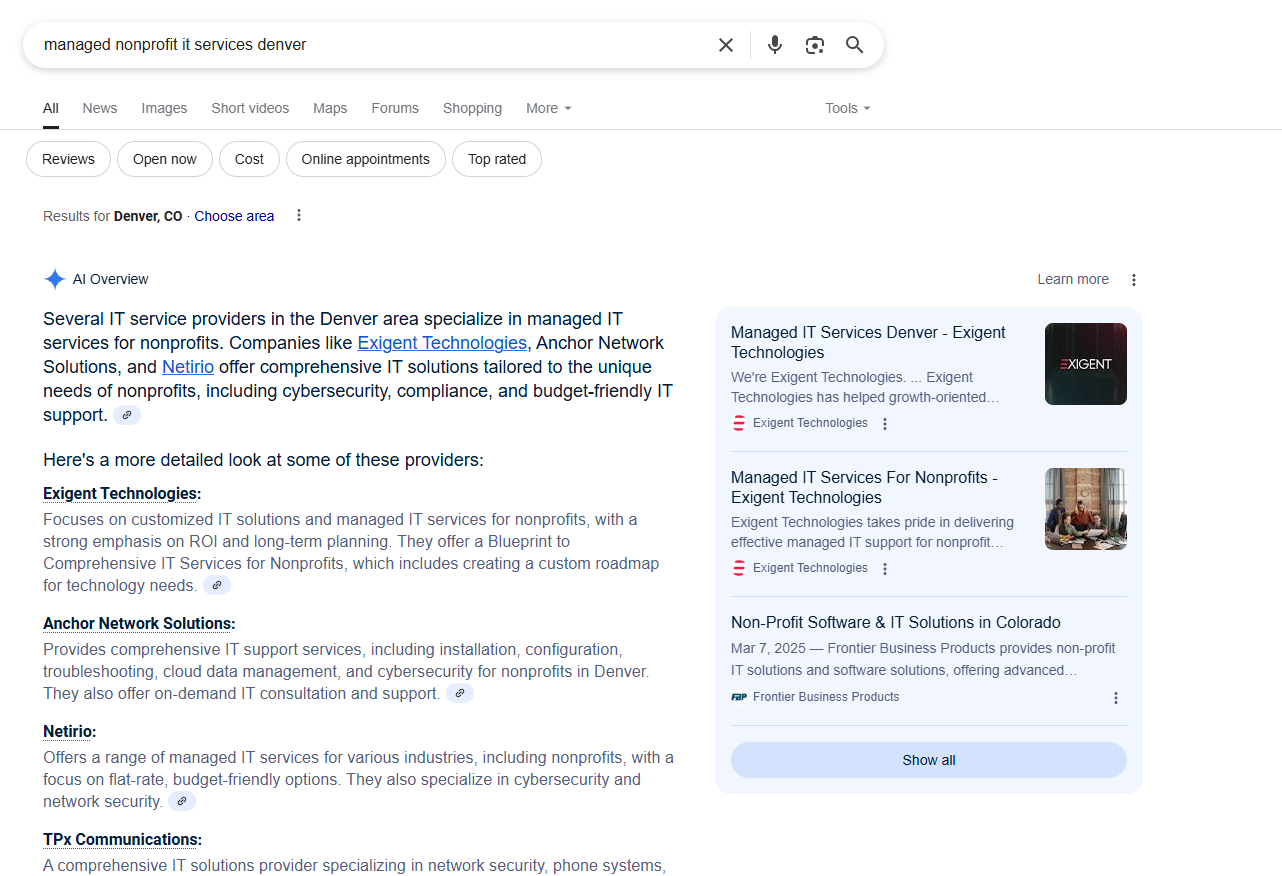
Task: Click Anchor Network Solutions: provider heading
Action: pyautogui.click(x=139, y=623)
